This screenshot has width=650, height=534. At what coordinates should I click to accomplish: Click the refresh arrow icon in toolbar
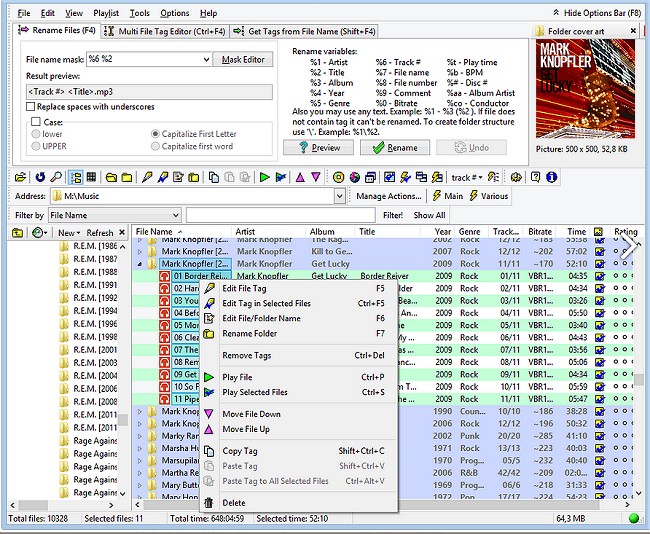point(40,177)
